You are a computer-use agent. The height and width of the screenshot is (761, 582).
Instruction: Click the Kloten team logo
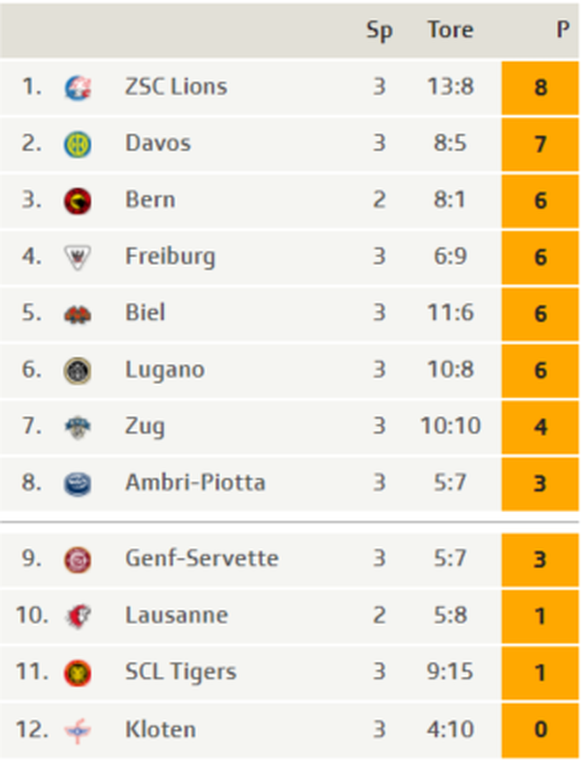point(78,730)
